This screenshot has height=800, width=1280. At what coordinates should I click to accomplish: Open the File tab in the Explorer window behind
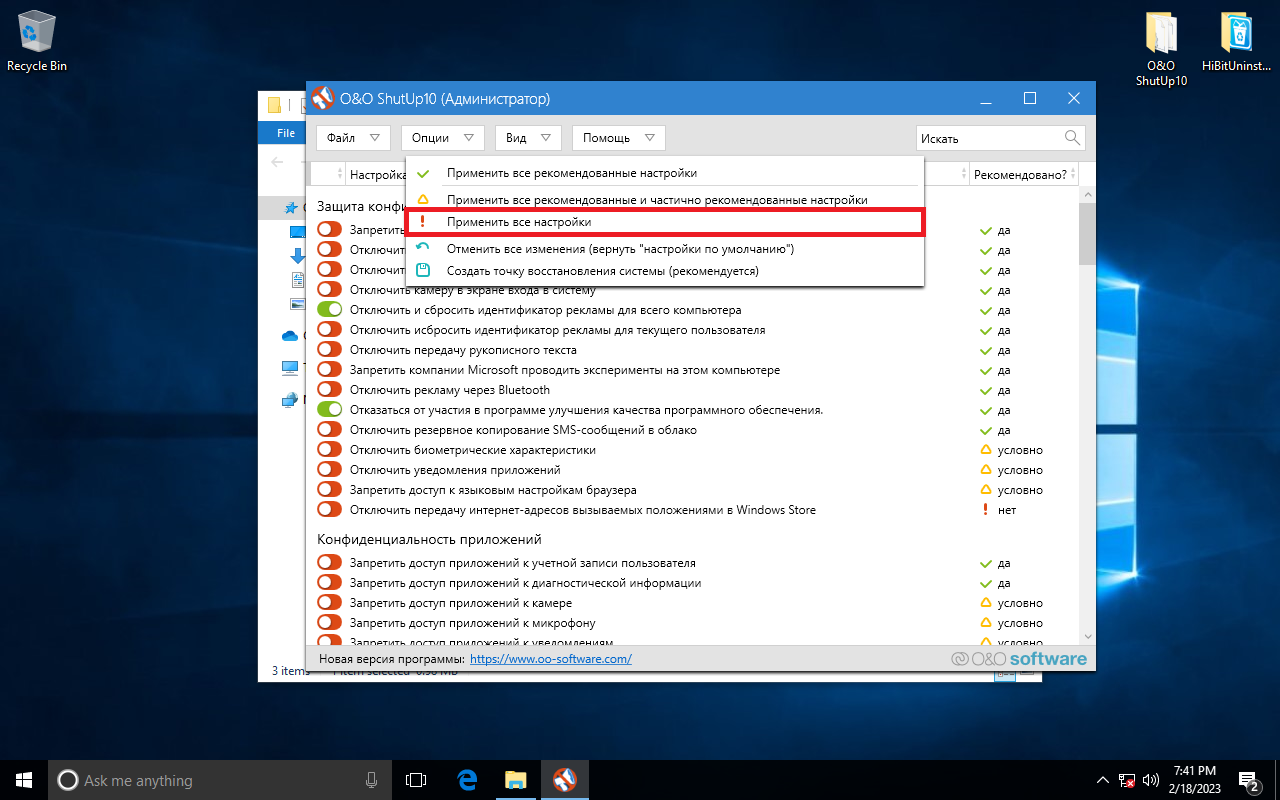point(285,133)
